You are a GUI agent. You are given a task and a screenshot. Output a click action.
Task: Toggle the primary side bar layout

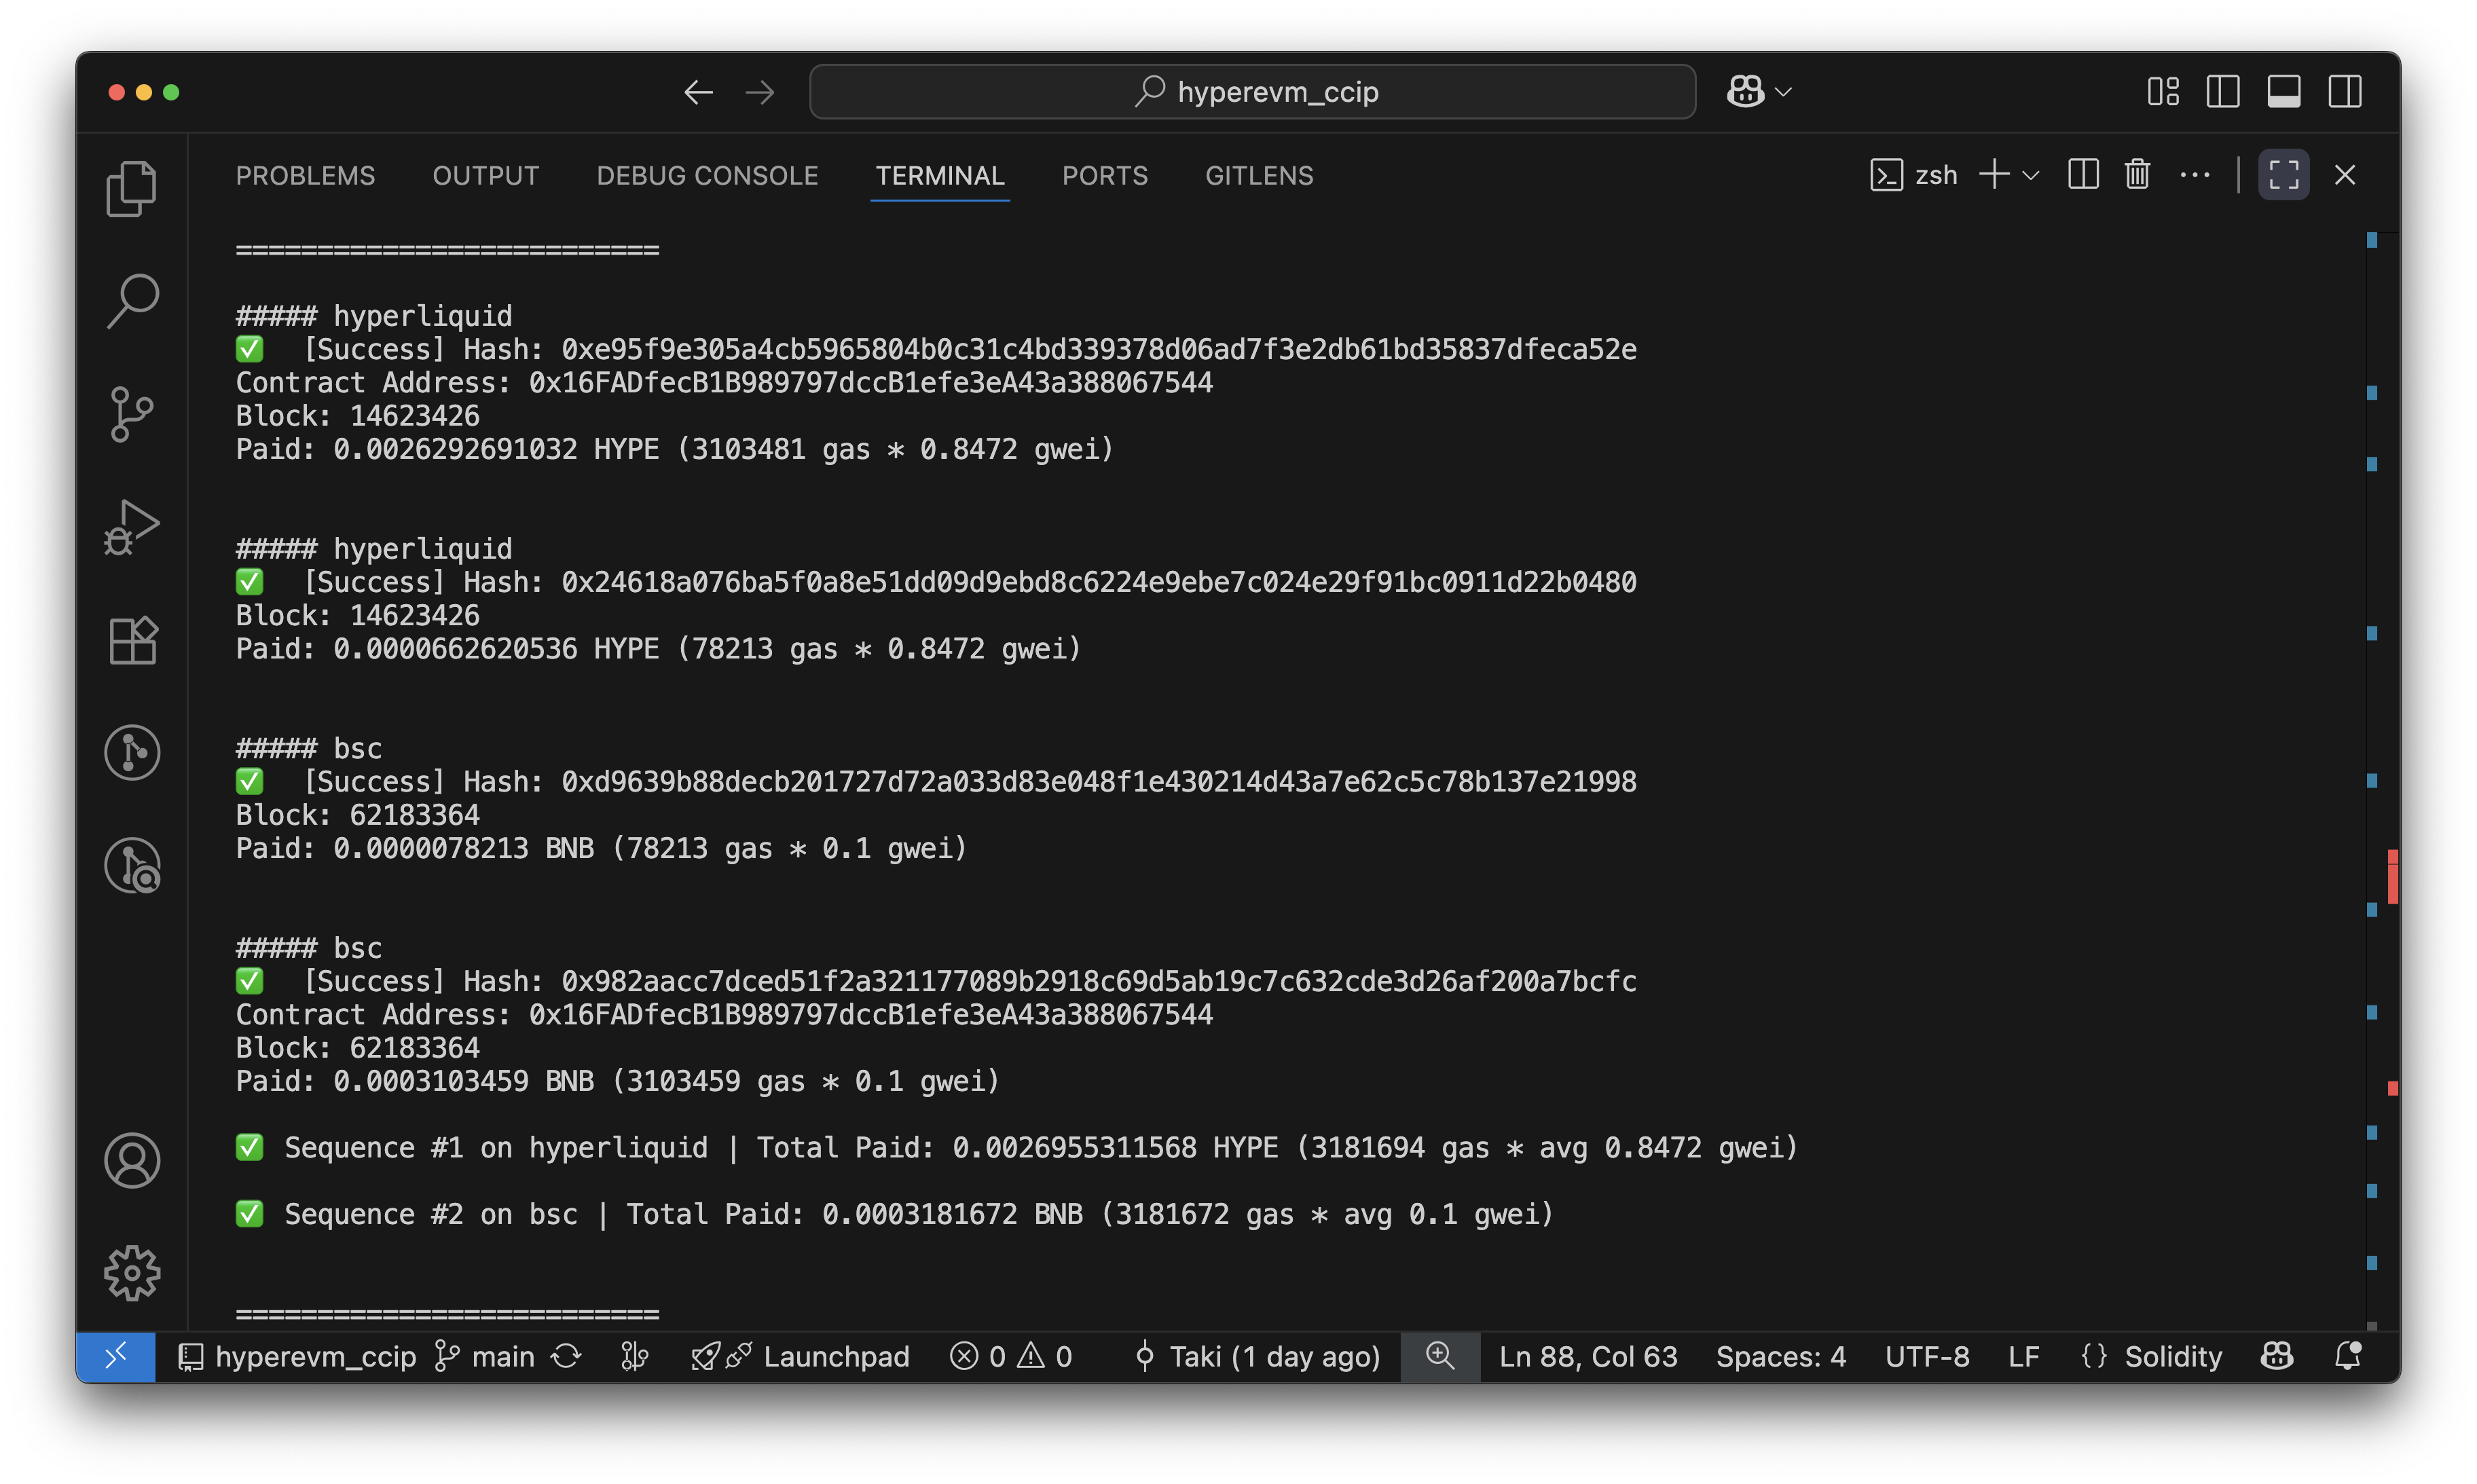[x=2222, y=92]
